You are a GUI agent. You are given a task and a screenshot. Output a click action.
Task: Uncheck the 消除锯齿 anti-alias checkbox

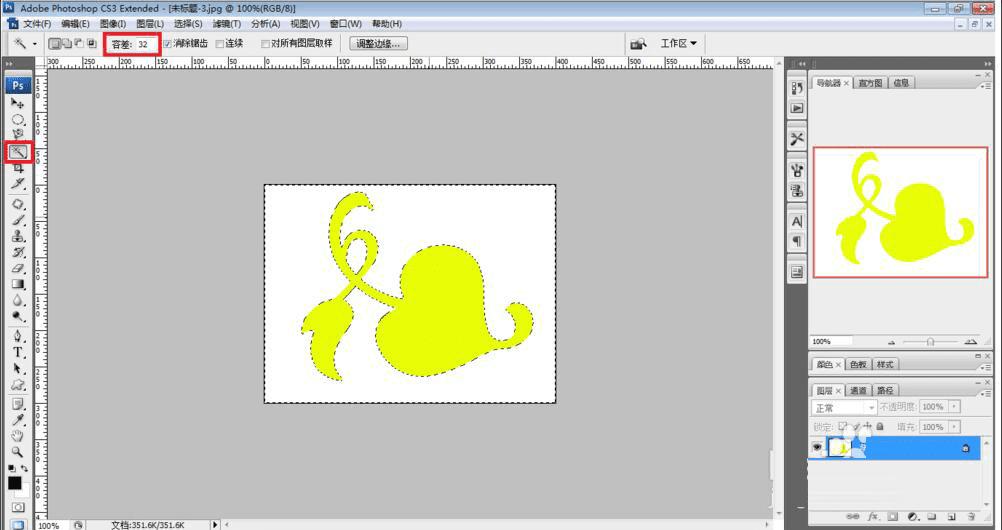[x=167, y=43]
